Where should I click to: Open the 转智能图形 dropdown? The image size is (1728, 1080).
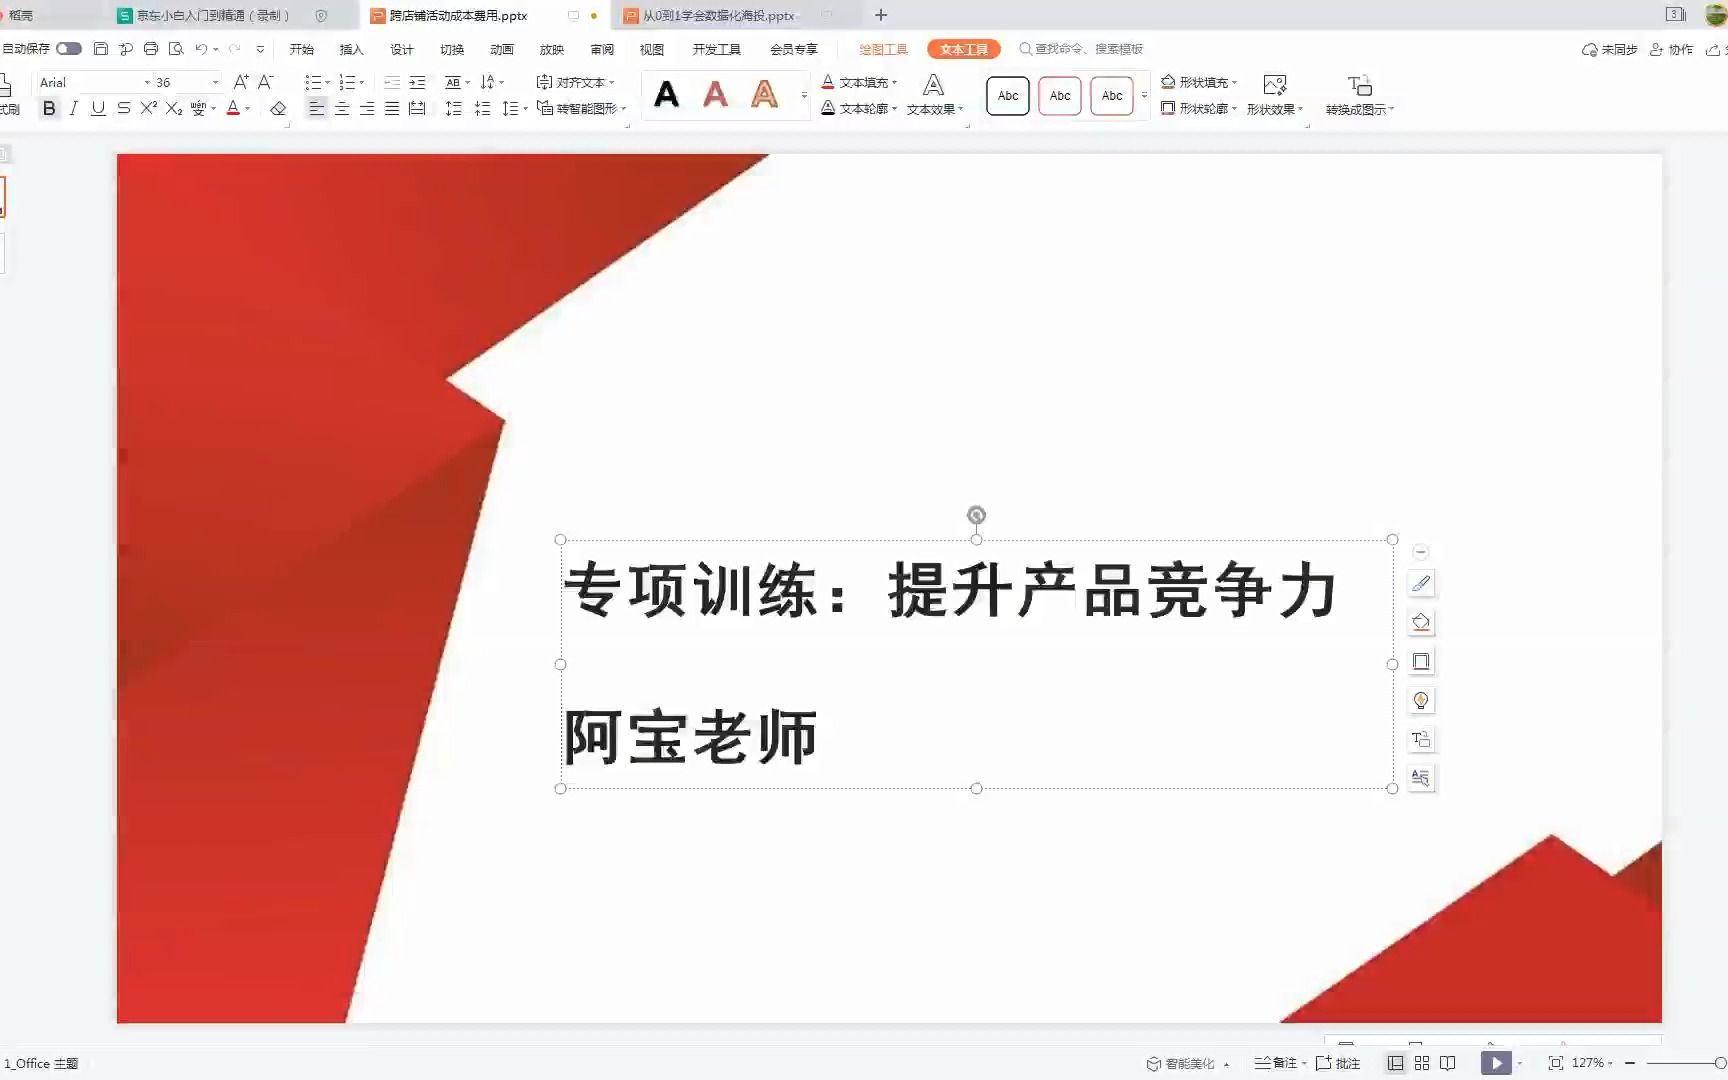581,108
